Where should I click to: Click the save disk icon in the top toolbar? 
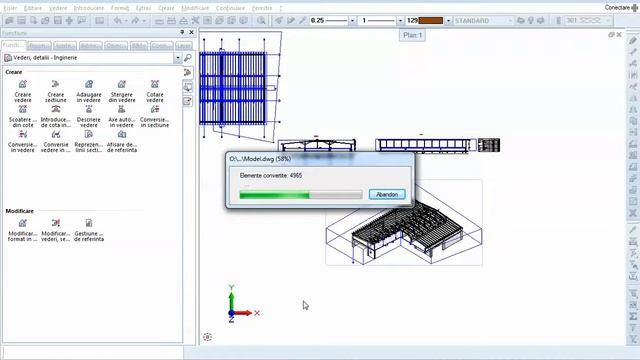point(58,20)
